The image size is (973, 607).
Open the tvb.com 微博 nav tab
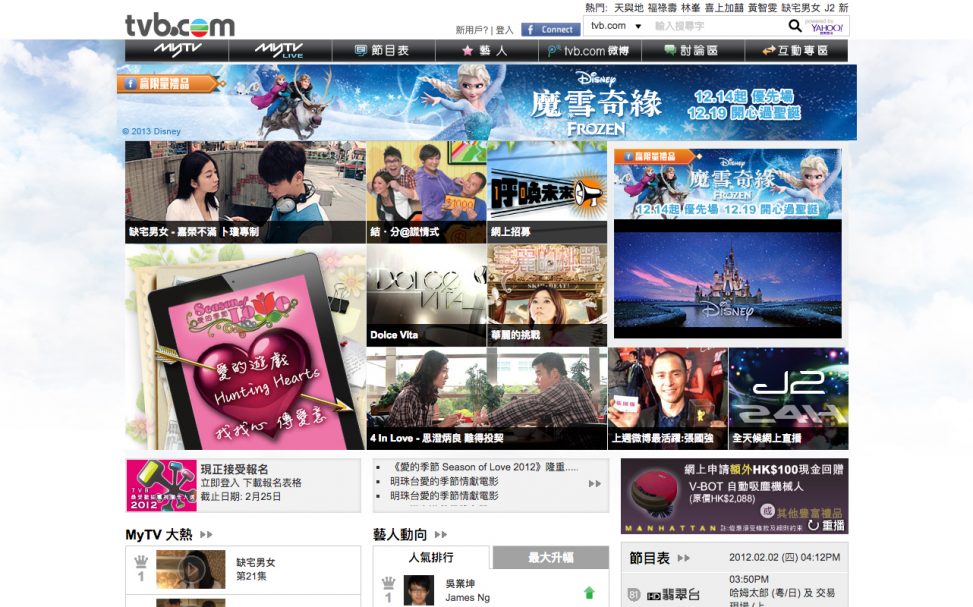coord(590,50)
